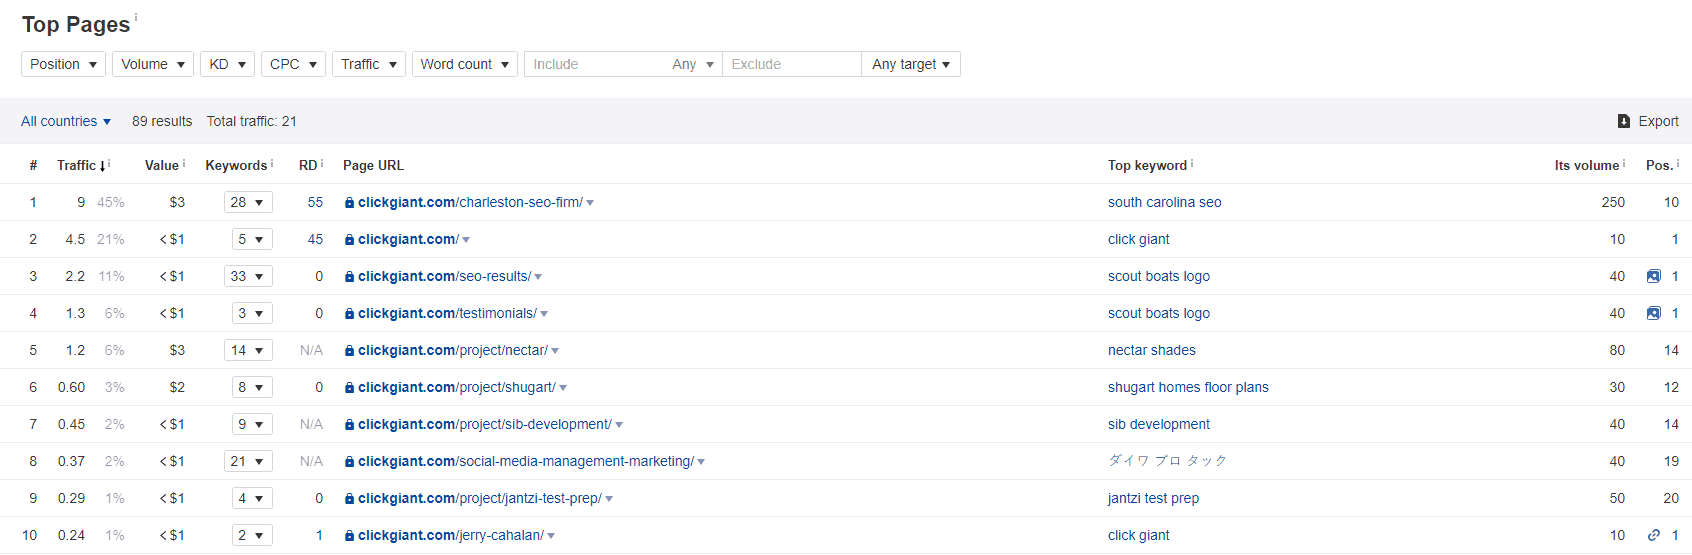Screen dimensions: 1692x555
Task: Open the sib development keyword link
Action: pyautogui.click(x=1159, y=424)
